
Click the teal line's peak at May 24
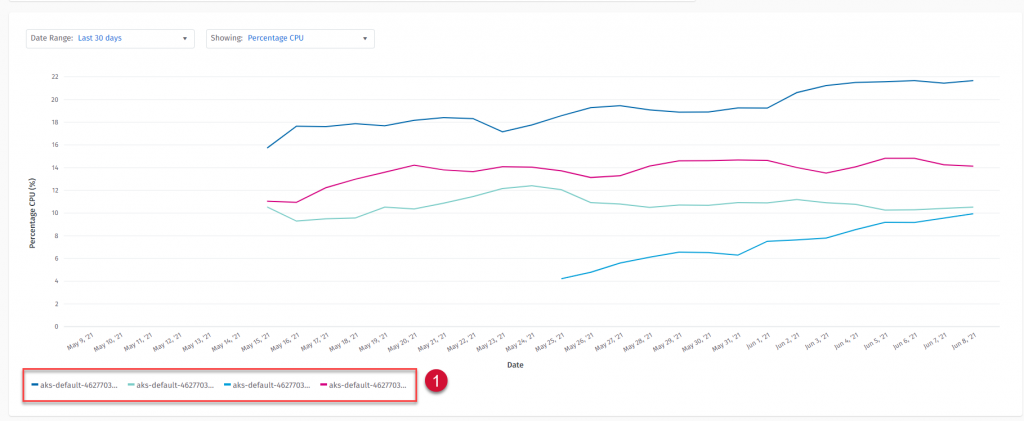coord(533,186)
